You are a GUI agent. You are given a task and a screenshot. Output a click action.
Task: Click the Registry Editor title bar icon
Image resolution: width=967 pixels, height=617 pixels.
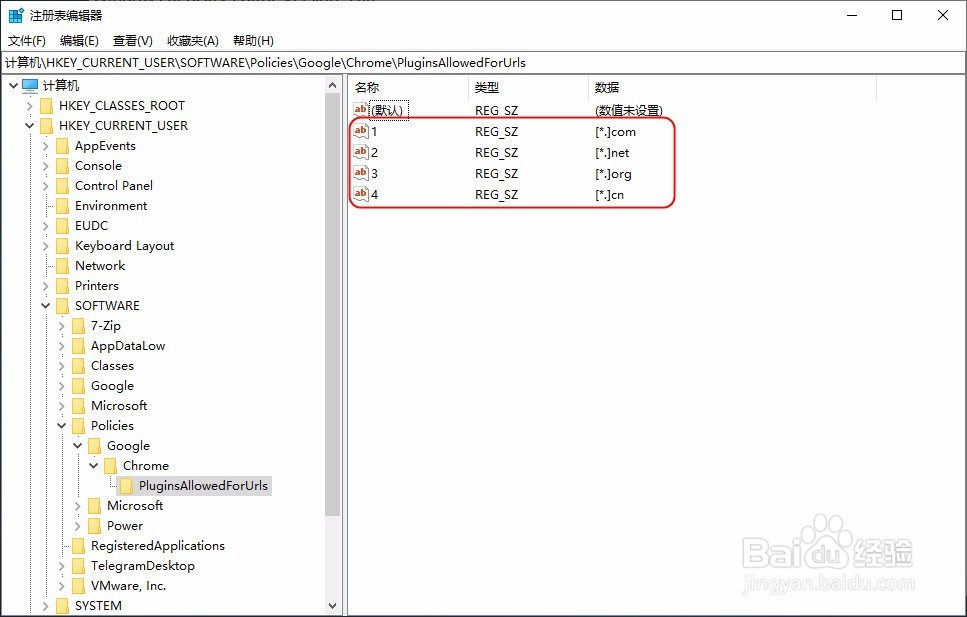16,15
